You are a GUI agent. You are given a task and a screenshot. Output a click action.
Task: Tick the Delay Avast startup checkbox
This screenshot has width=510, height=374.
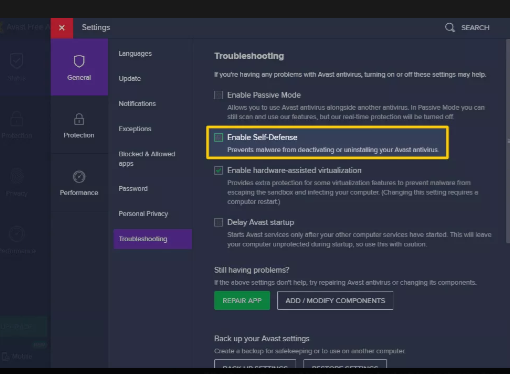click(218, 222)
